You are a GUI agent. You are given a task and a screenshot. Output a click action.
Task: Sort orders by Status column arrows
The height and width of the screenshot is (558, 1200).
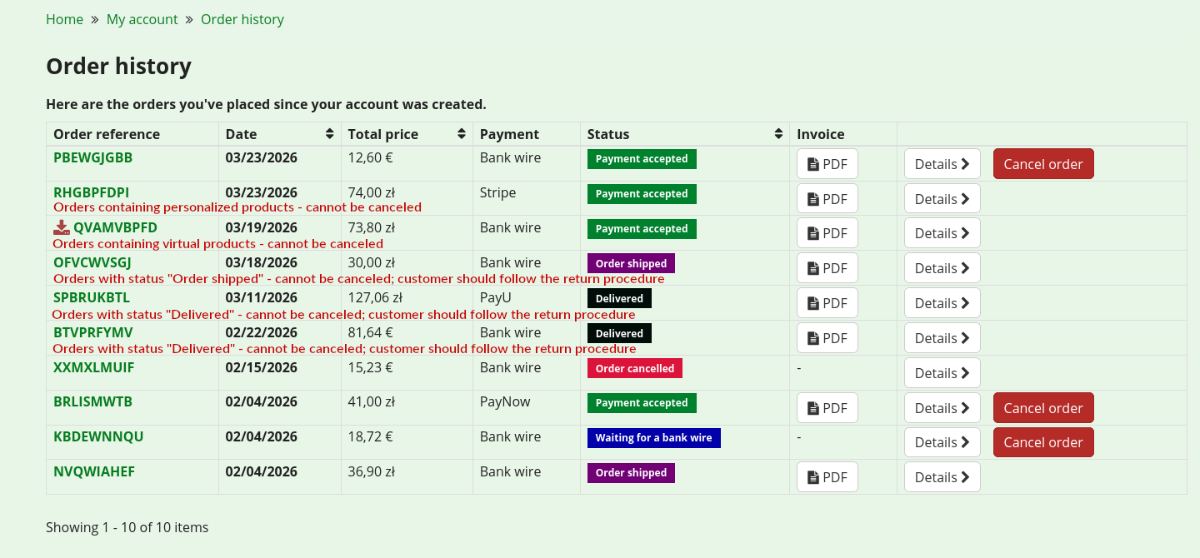[779, 134]
